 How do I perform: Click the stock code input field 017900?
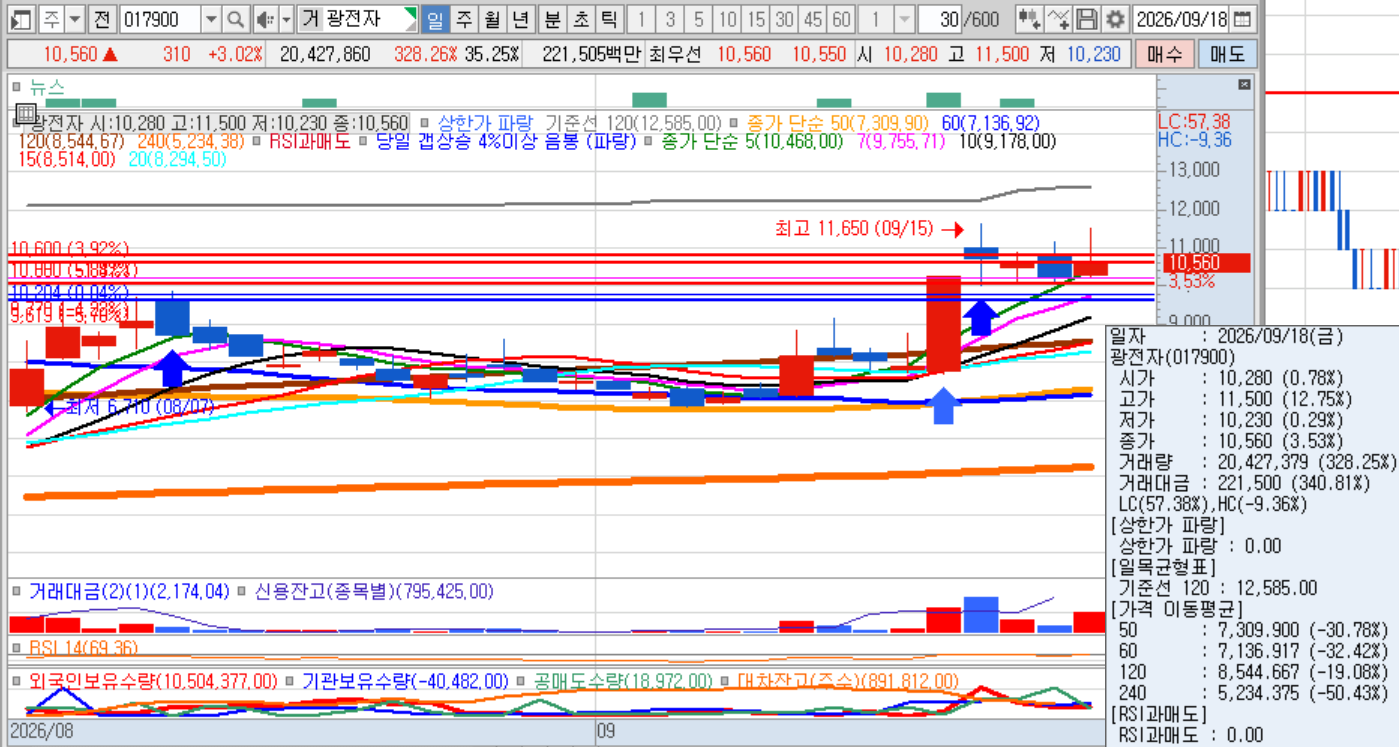[160, 19]
